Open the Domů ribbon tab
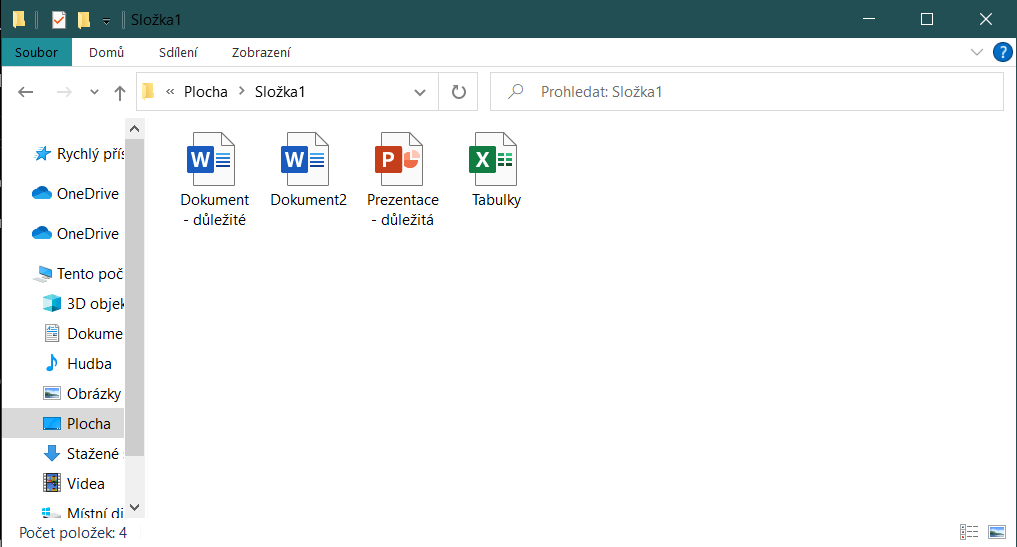The image size is (1017, 547). point(106,53)
